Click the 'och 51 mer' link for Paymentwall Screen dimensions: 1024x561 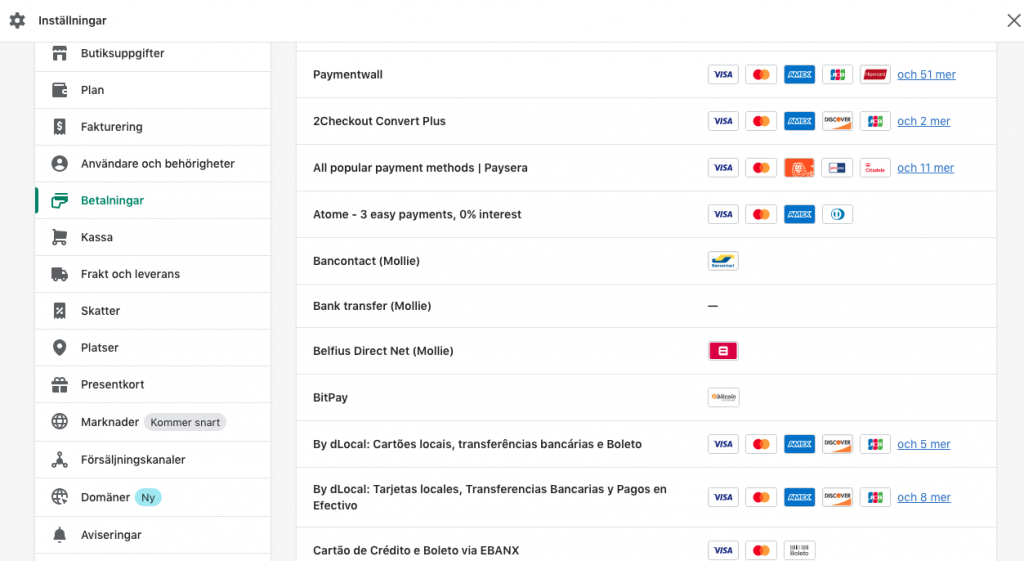tap(926, 74)
